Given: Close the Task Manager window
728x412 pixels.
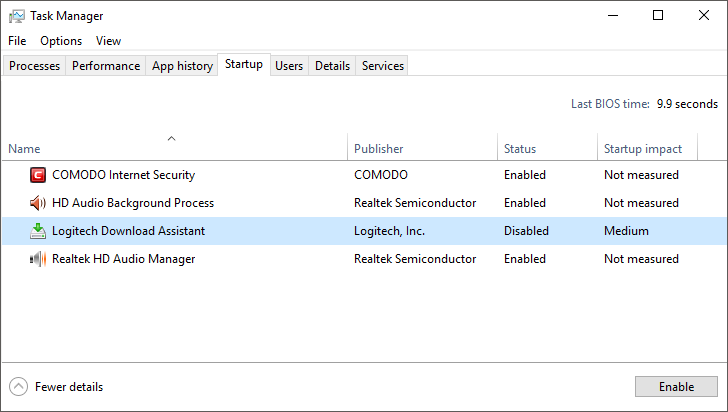Looking at the screenshot, I should (x=703, y=15).
